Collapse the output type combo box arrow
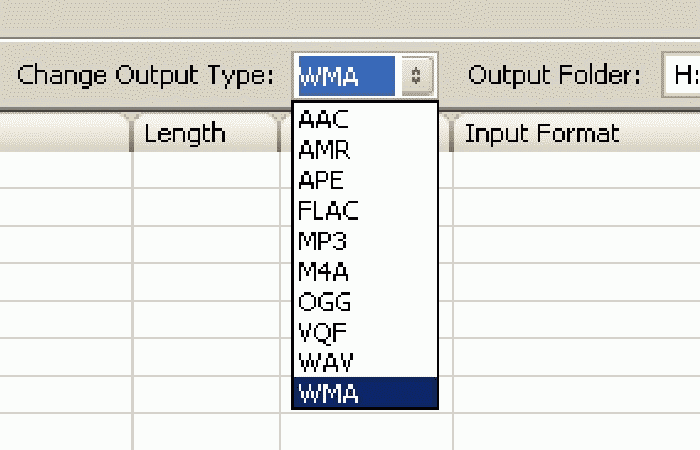 click(419, 75)
